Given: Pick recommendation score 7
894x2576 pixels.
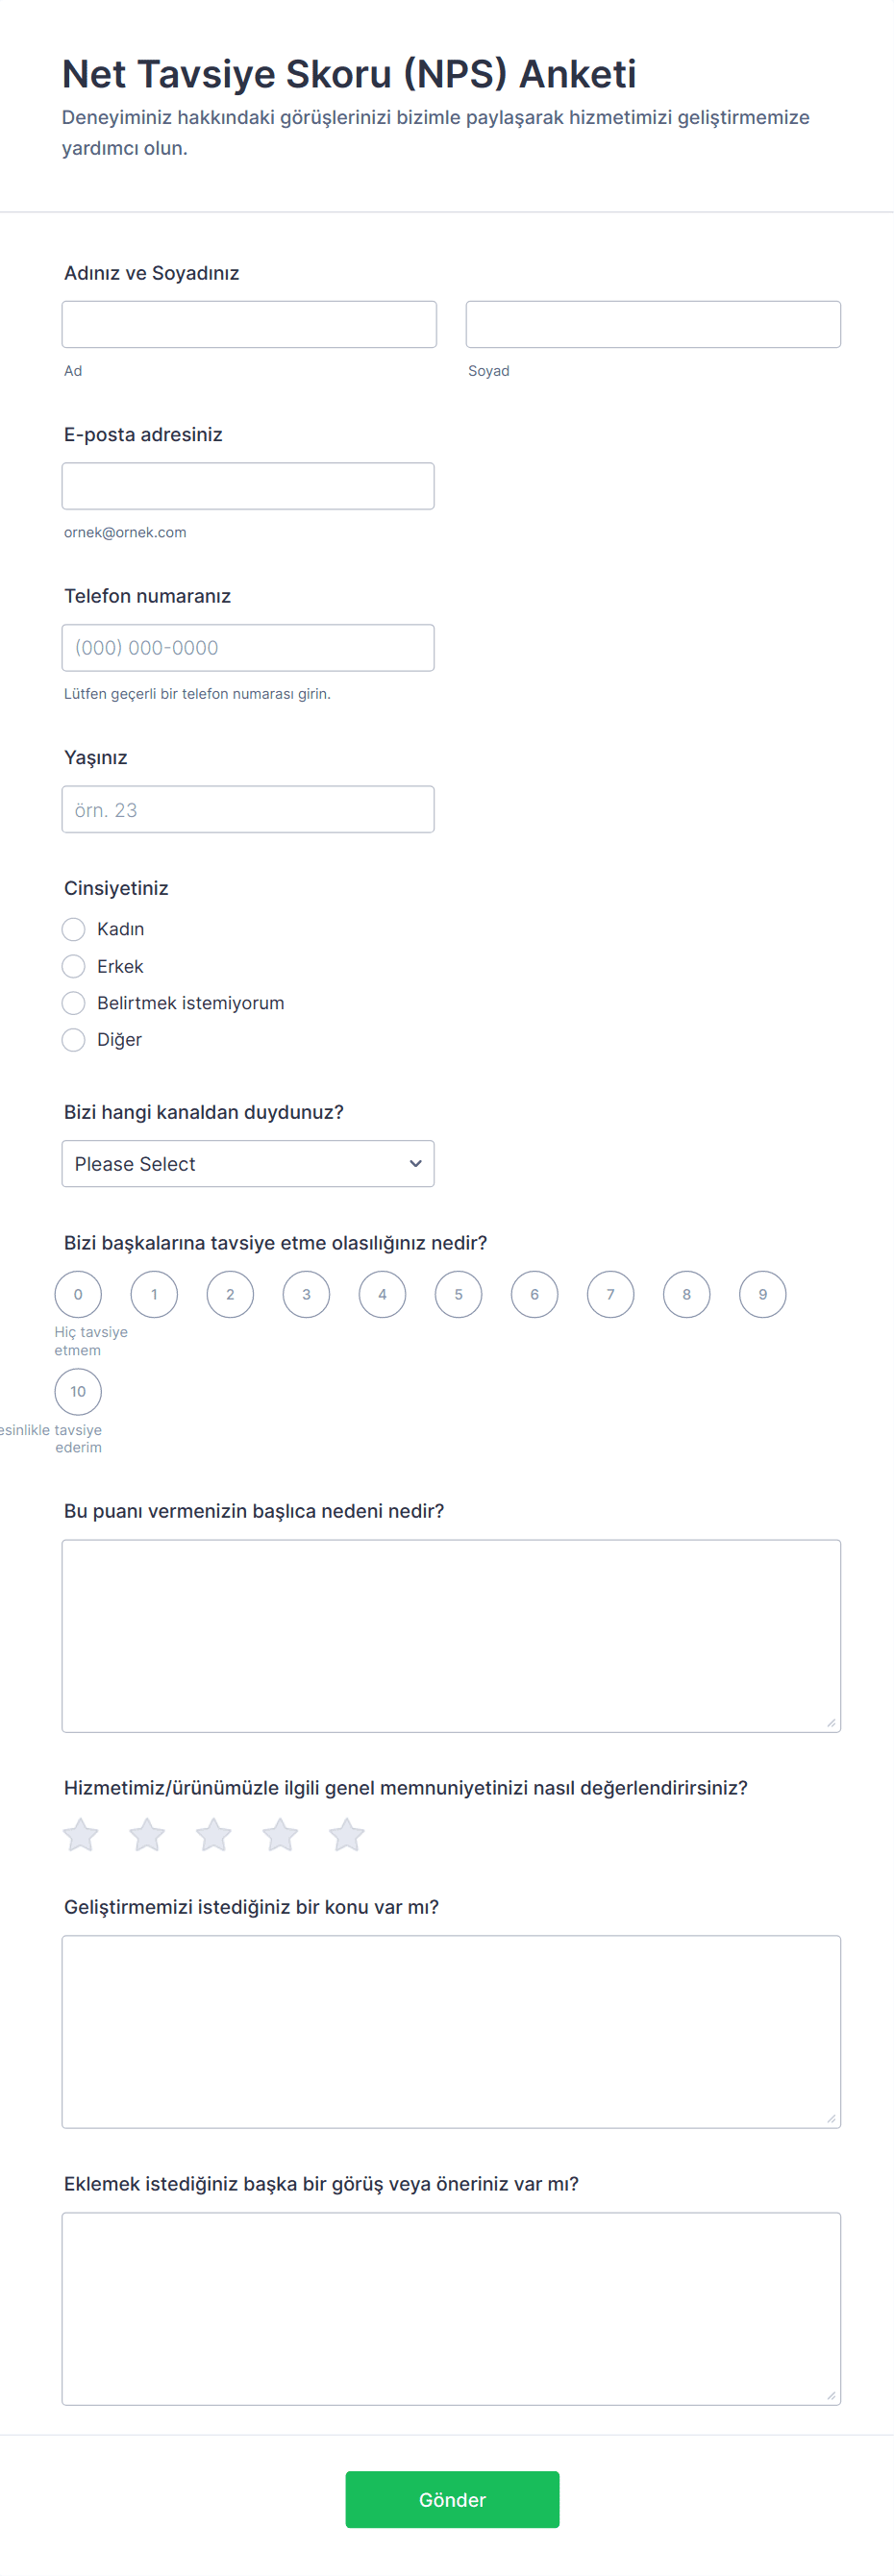Looking at the screenshot, I should coord(611,1294).
